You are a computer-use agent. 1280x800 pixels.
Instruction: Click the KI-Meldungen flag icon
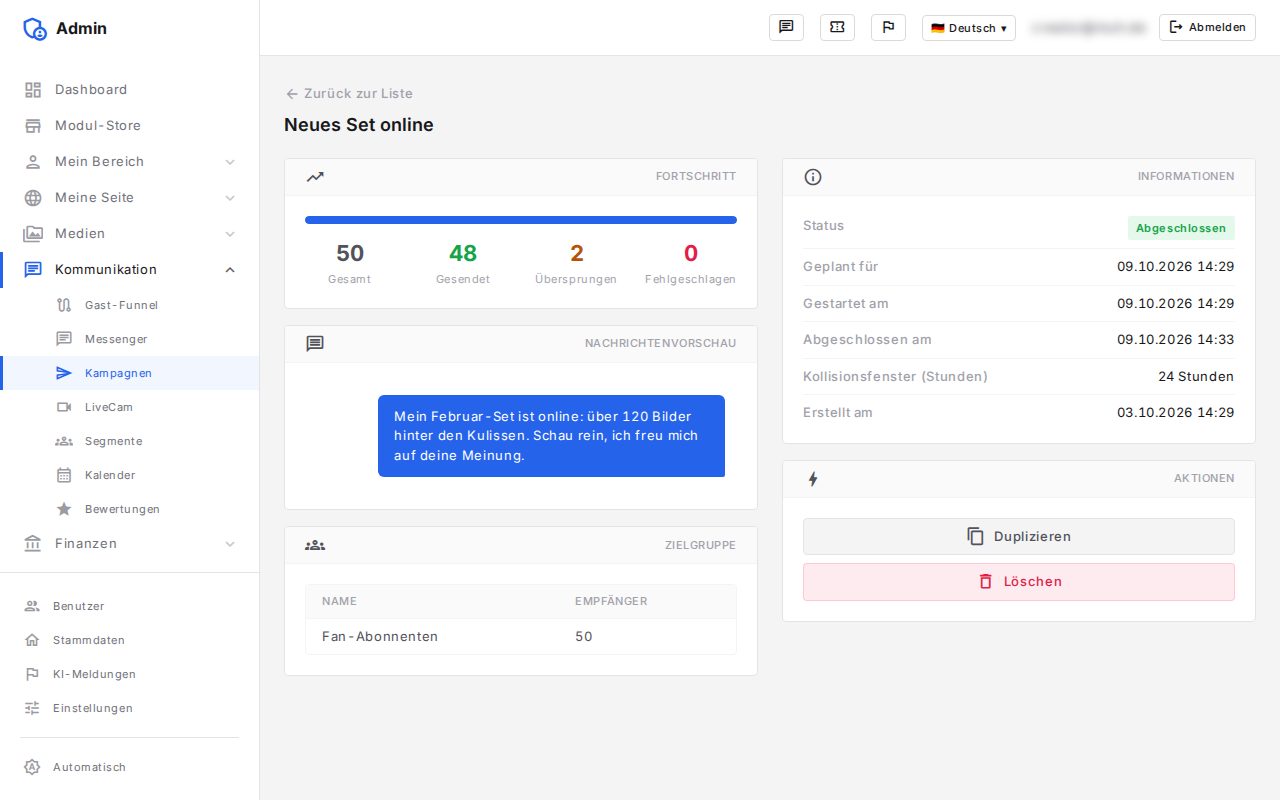coord(32,674)
